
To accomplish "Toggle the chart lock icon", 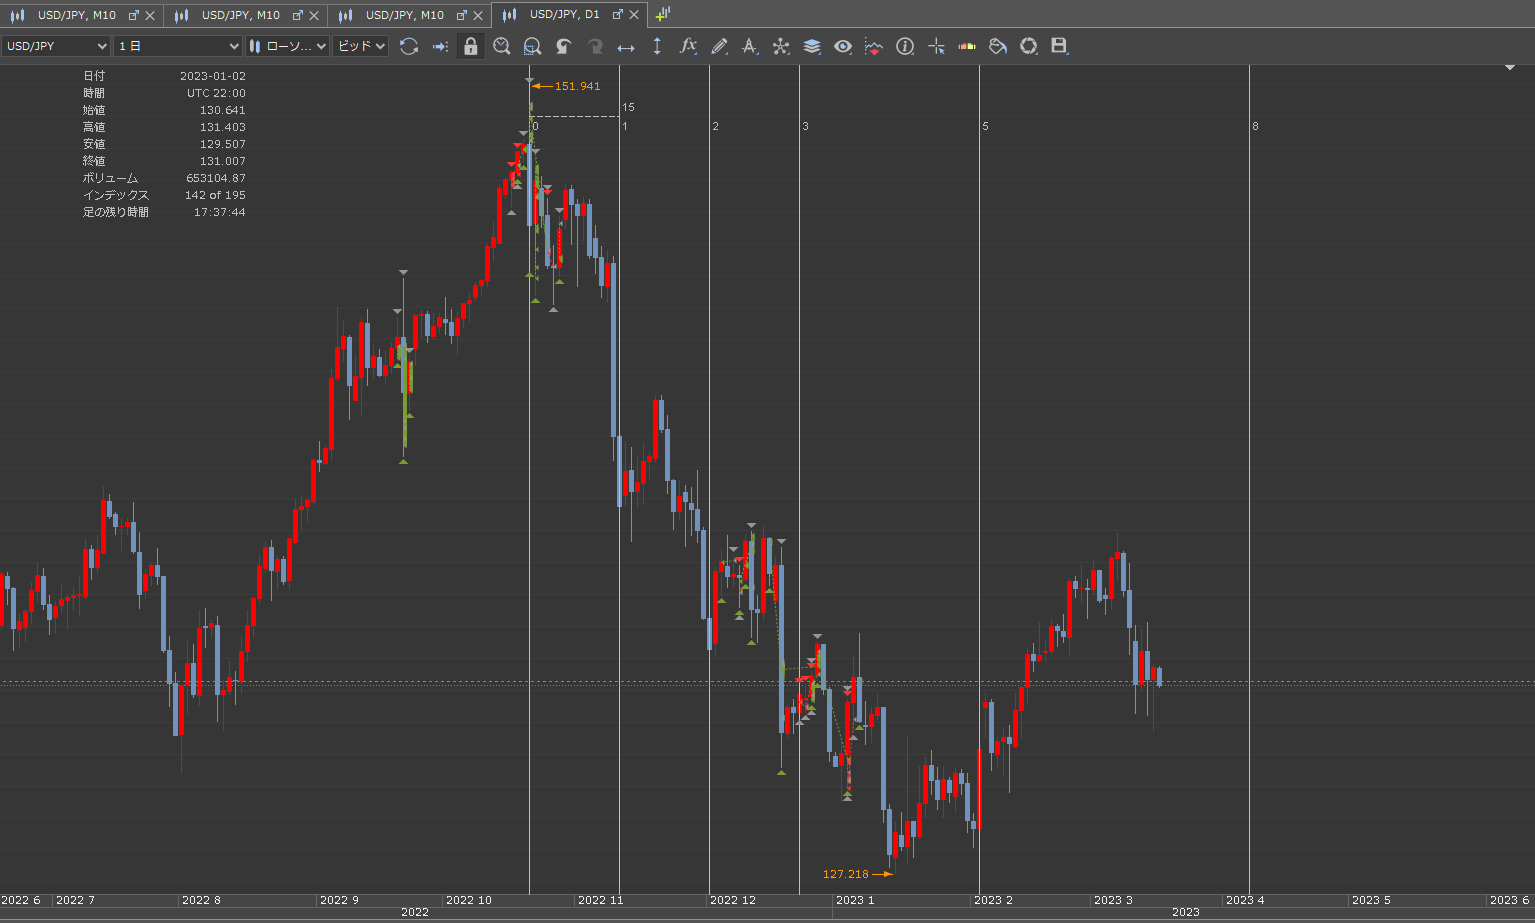I will coord(471,46).
